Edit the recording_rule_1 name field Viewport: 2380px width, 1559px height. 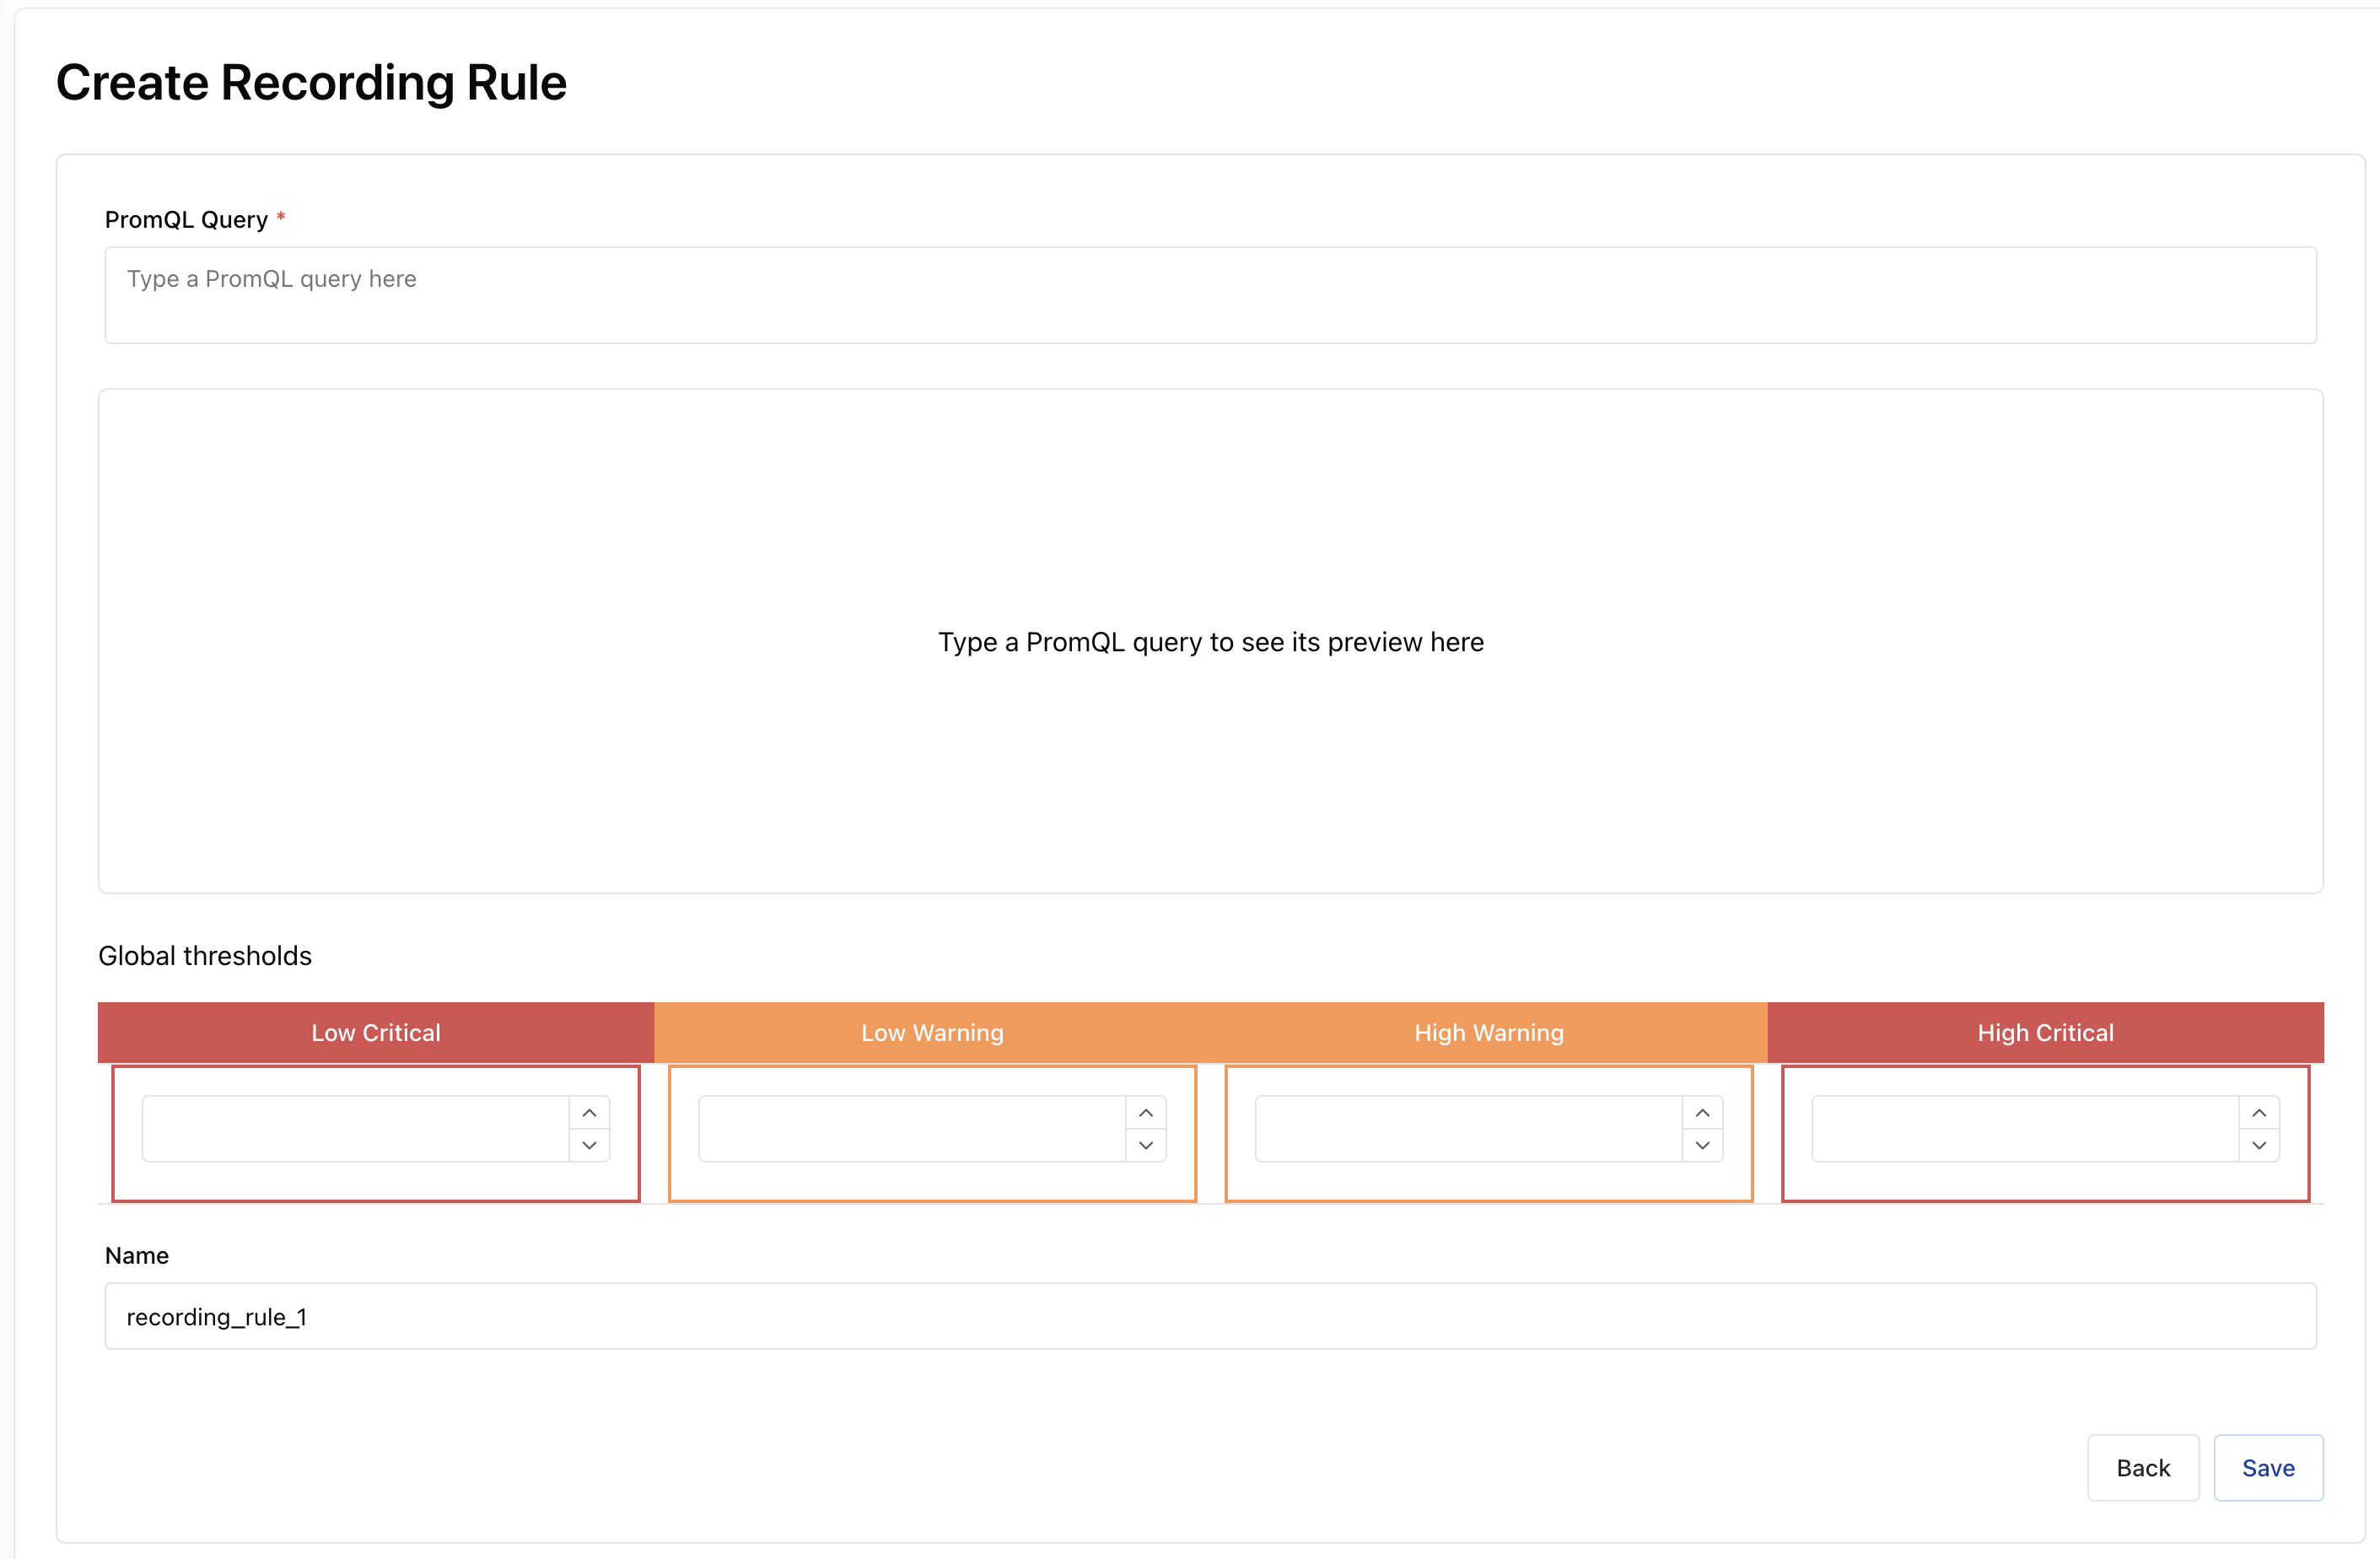pyautogui.click(x=1210, y=1316)
